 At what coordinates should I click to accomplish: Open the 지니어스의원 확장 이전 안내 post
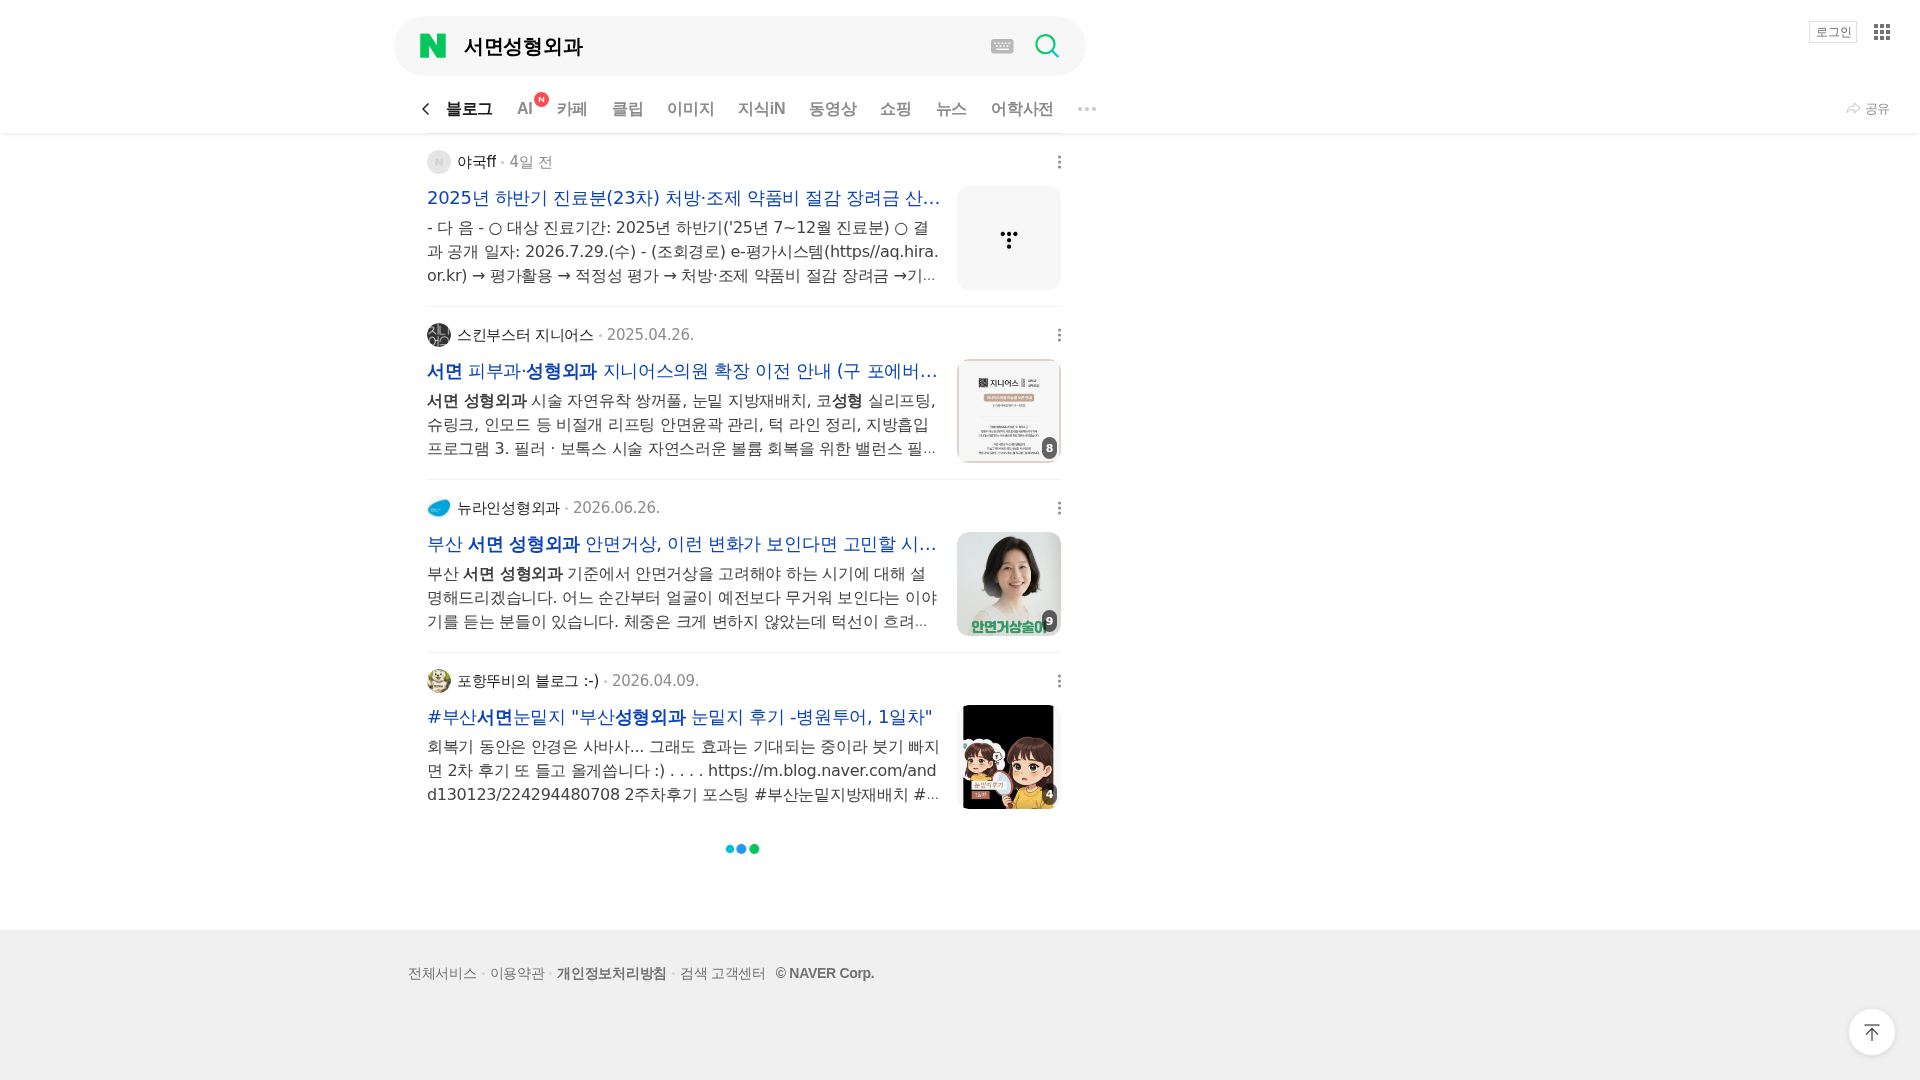(684, 371)
